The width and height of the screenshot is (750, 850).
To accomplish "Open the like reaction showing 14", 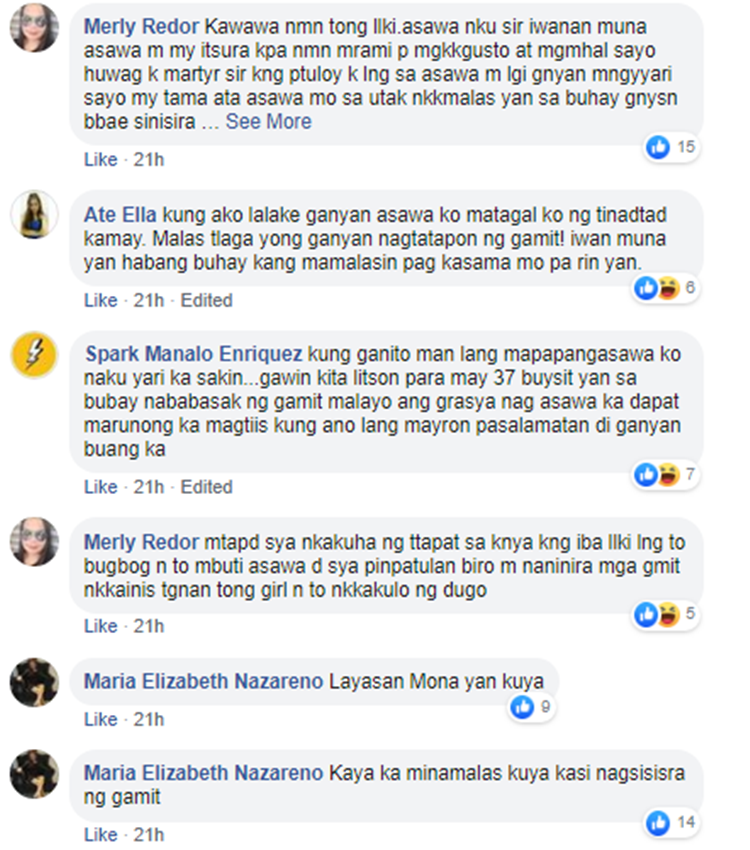I will pos(658,823).
